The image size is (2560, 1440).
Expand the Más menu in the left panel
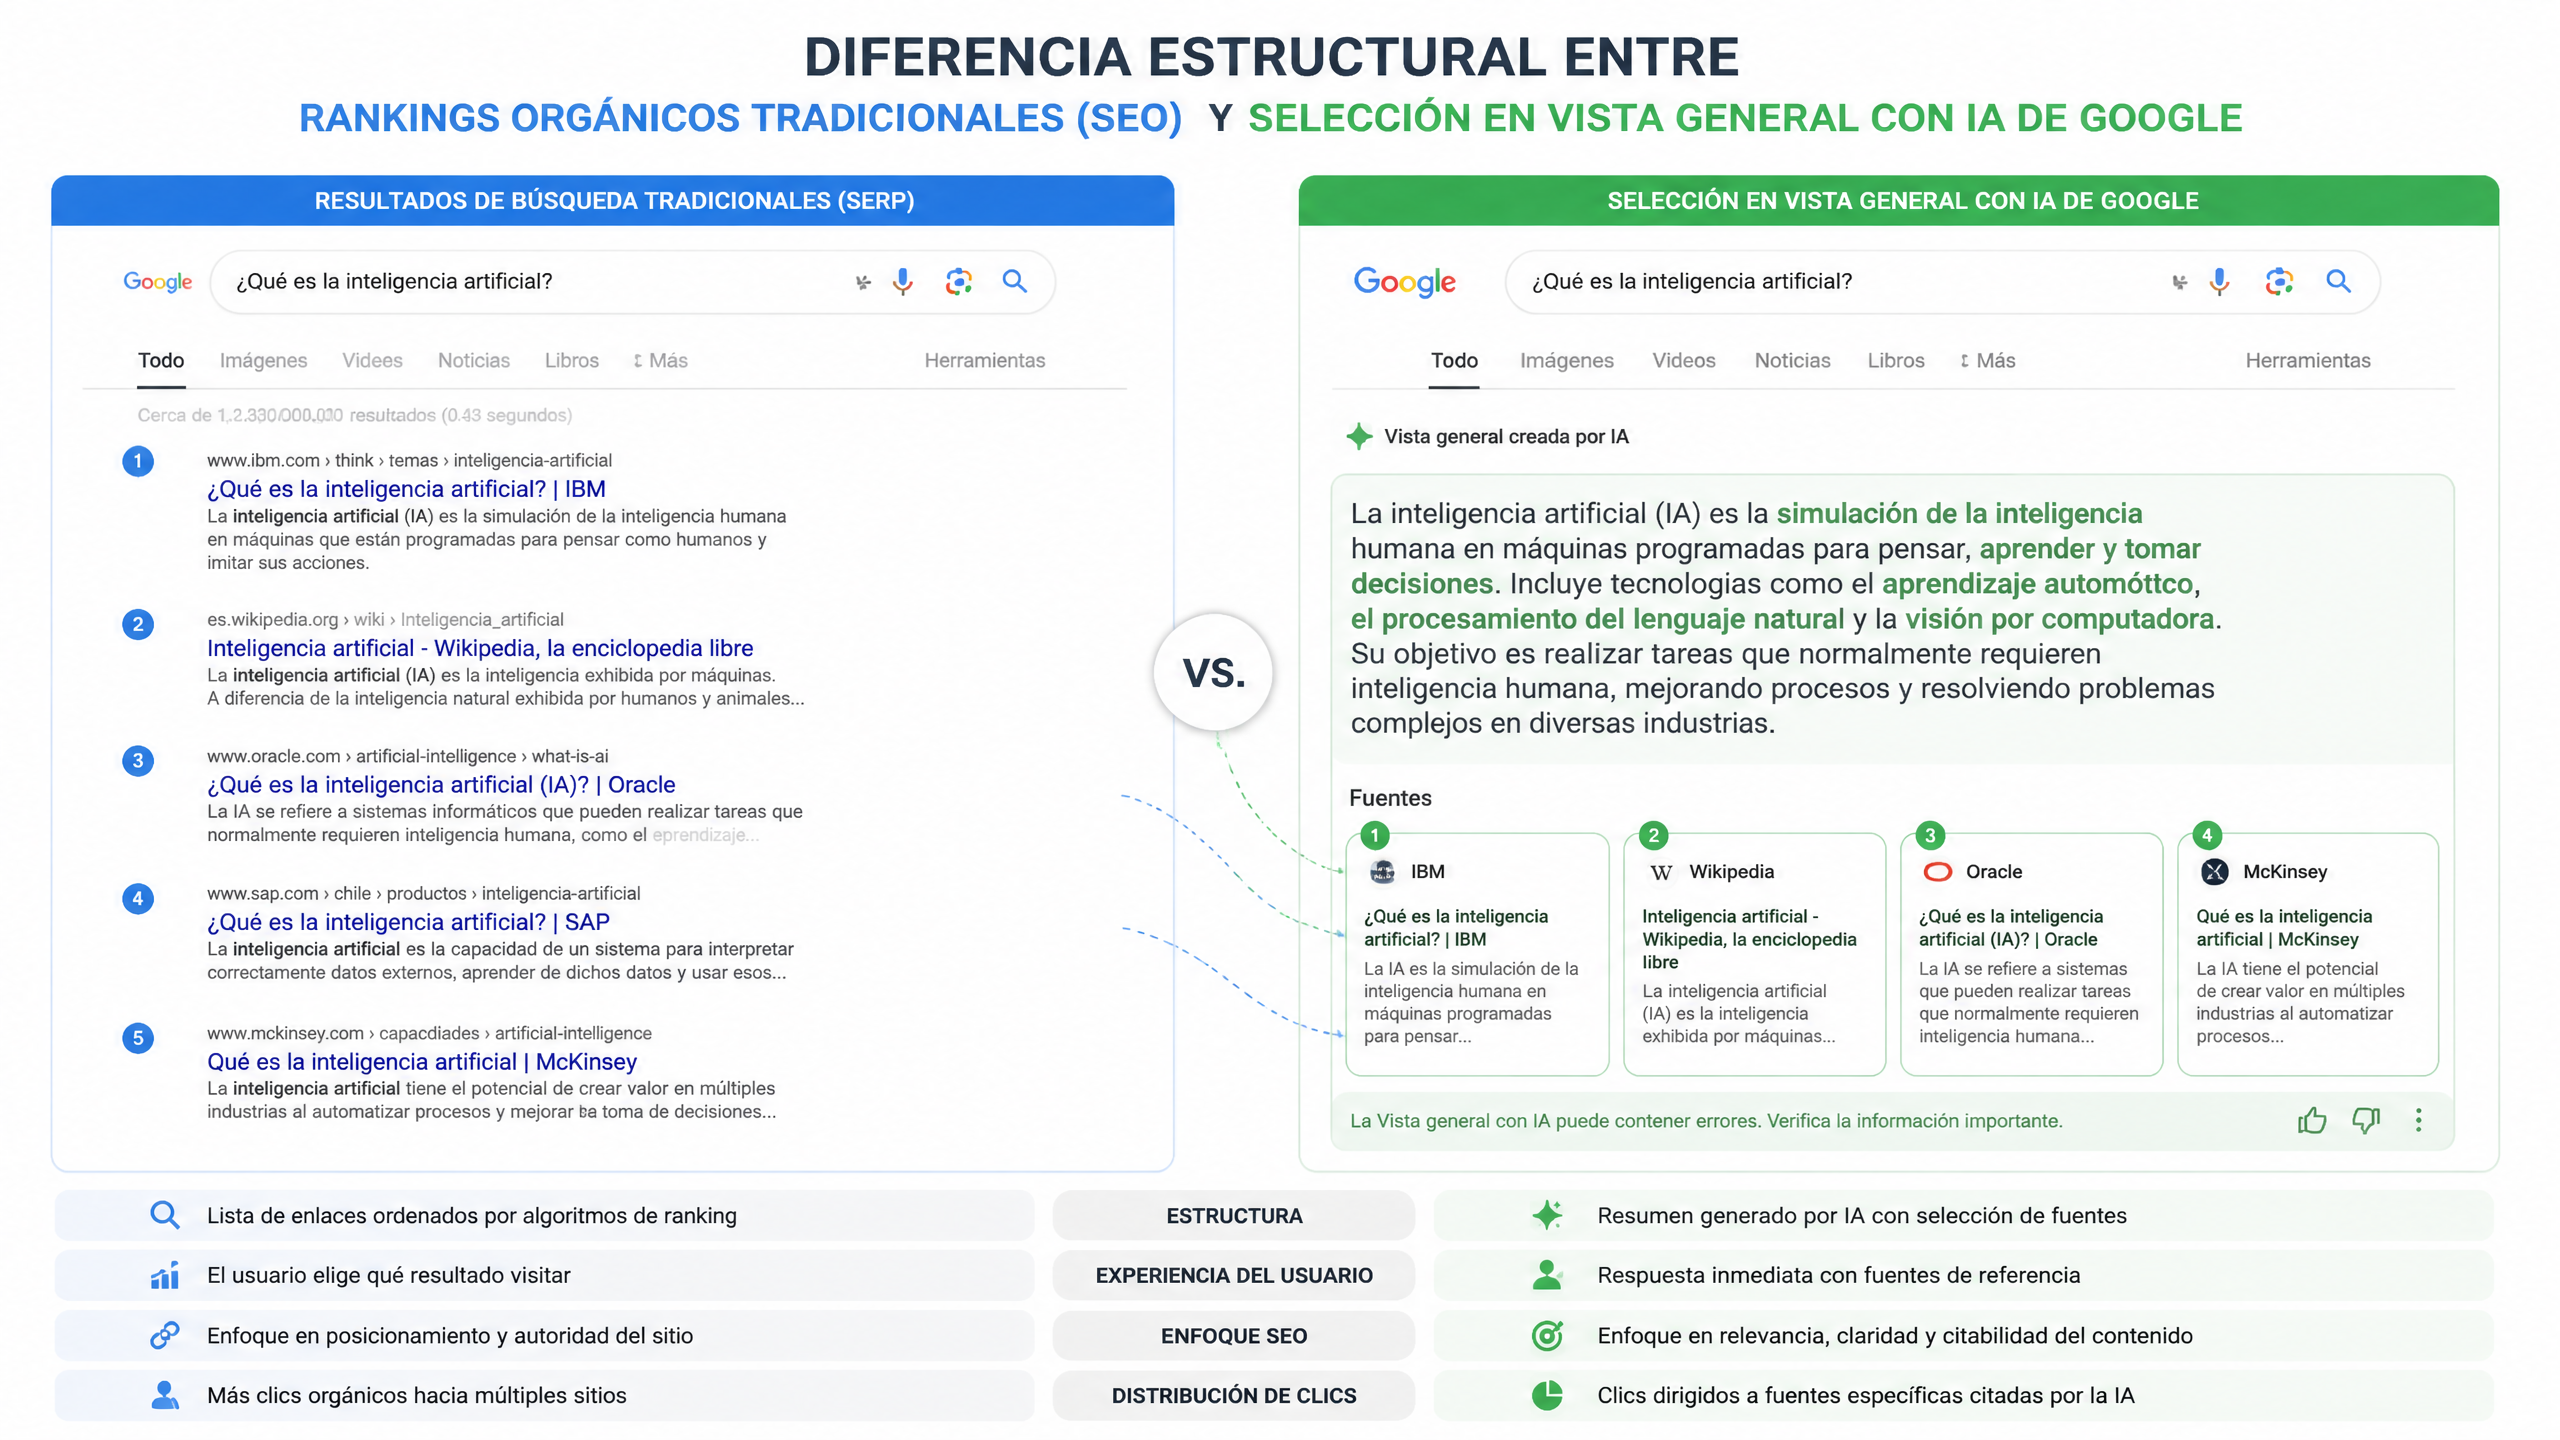coord(661,361)
